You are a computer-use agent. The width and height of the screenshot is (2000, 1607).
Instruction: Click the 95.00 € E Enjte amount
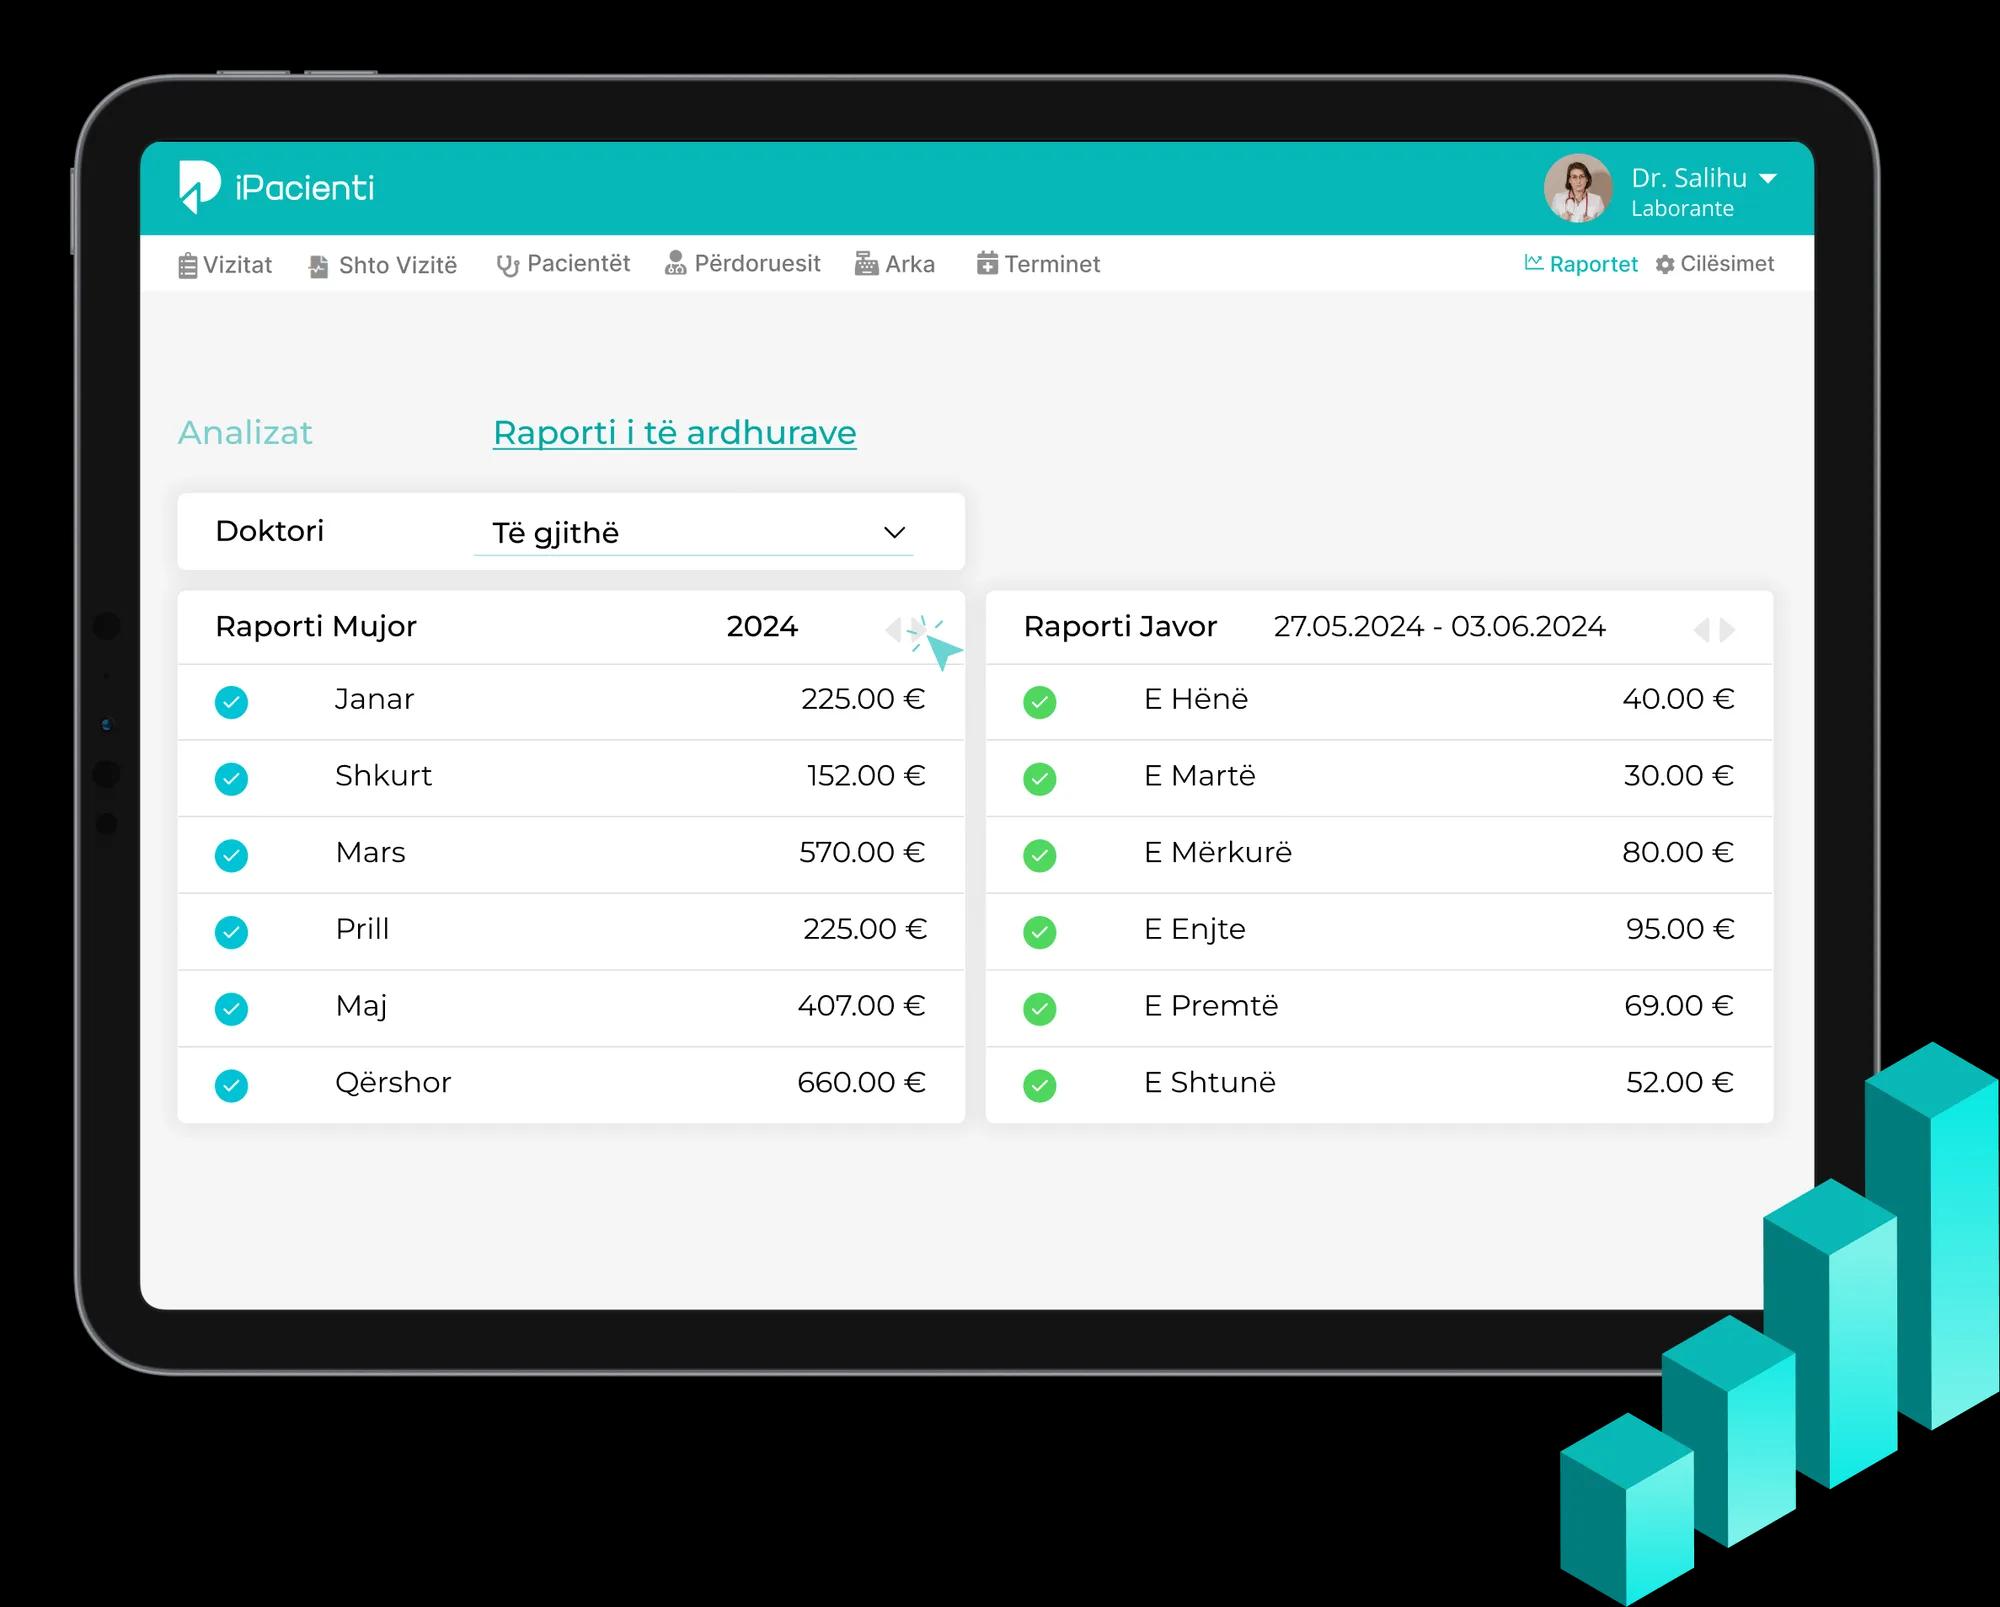(1680, 929)
